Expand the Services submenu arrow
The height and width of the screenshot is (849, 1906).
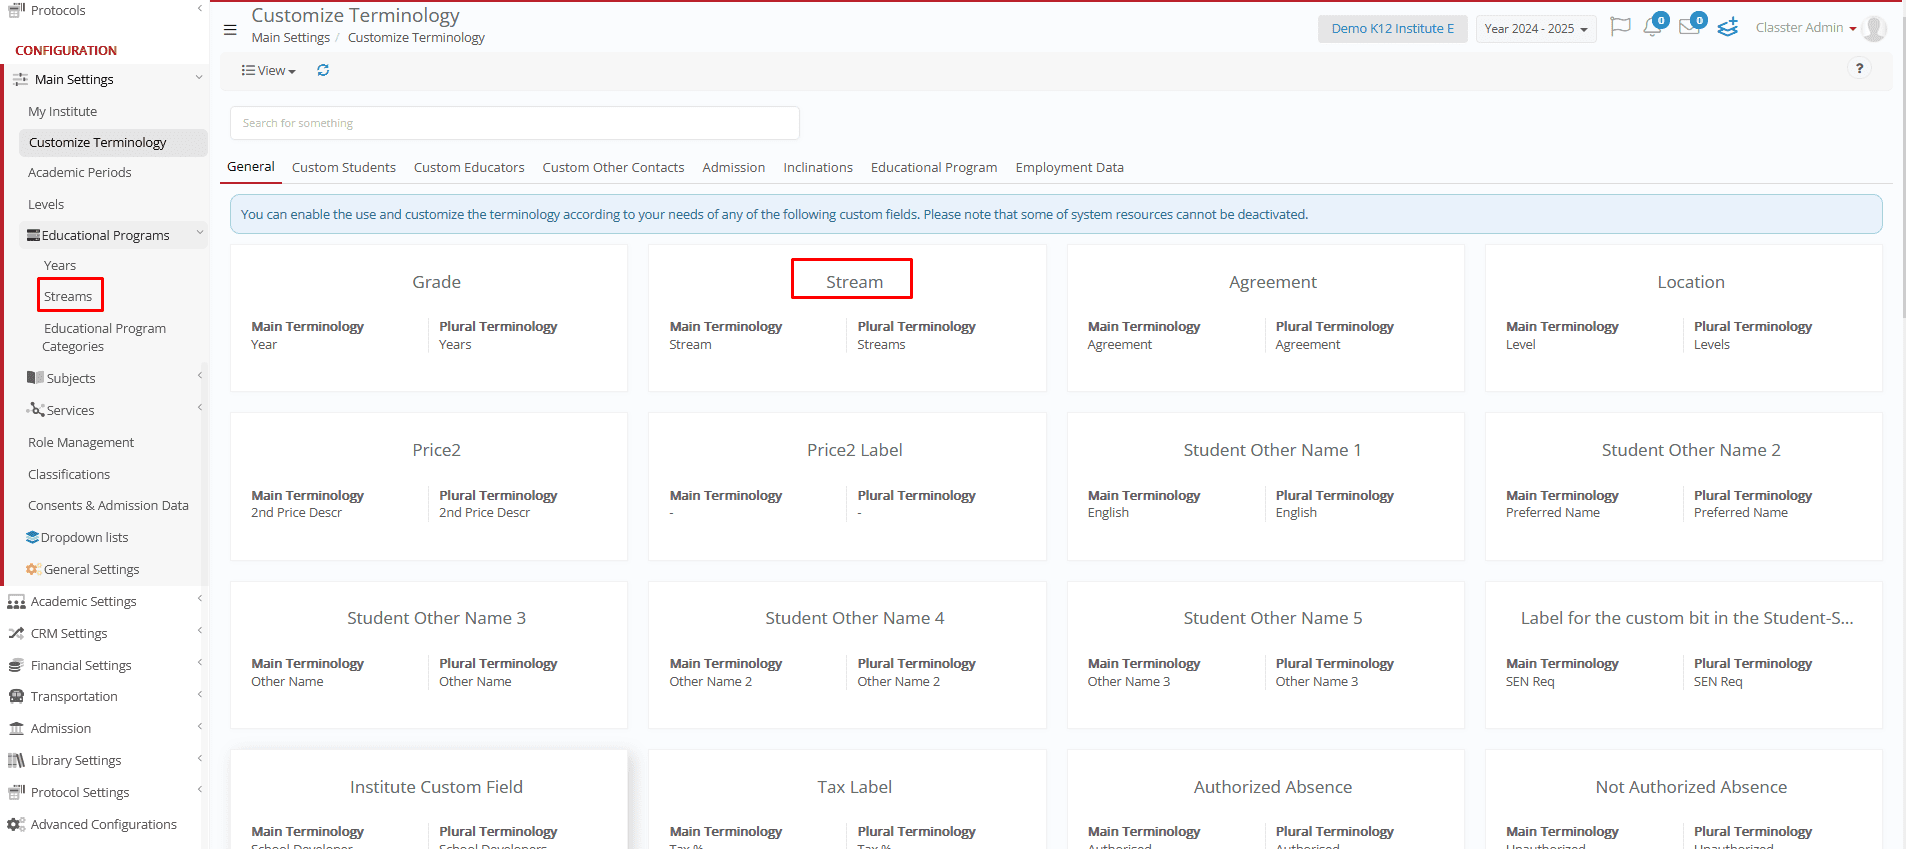pyautogui.click(x=199, y=408)
